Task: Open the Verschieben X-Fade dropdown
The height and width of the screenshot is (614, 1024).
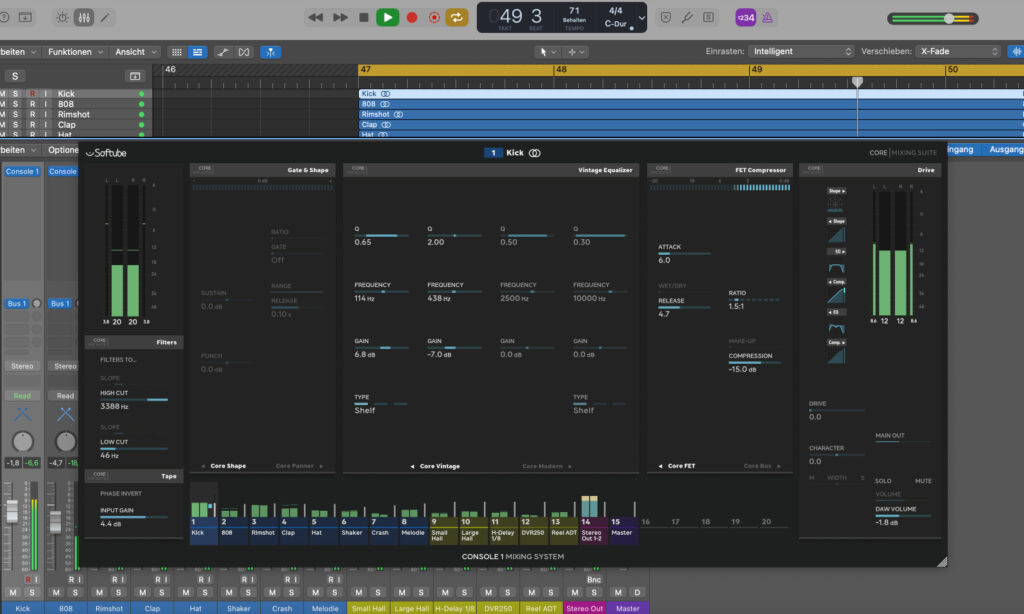Action: pos(957,52)
